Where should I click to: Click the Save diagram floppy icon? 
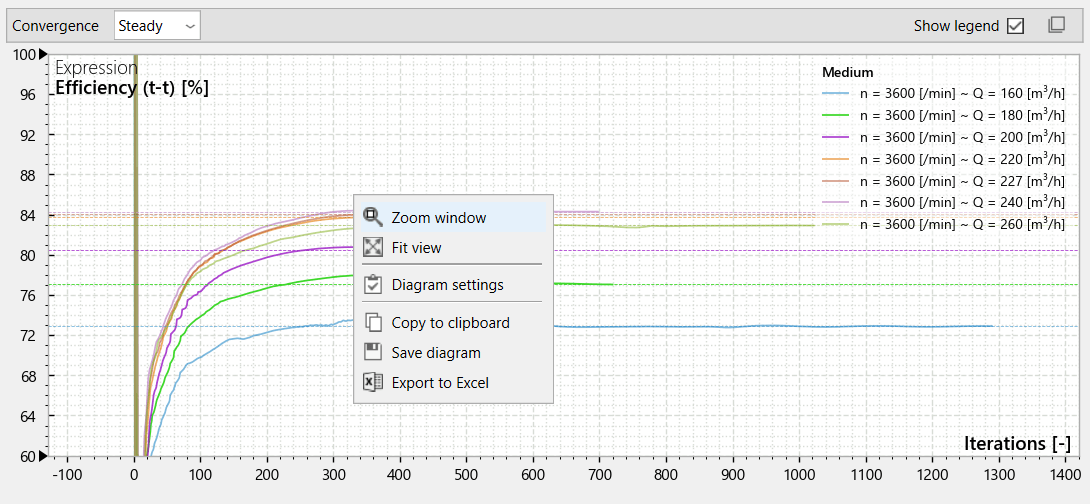373,352
